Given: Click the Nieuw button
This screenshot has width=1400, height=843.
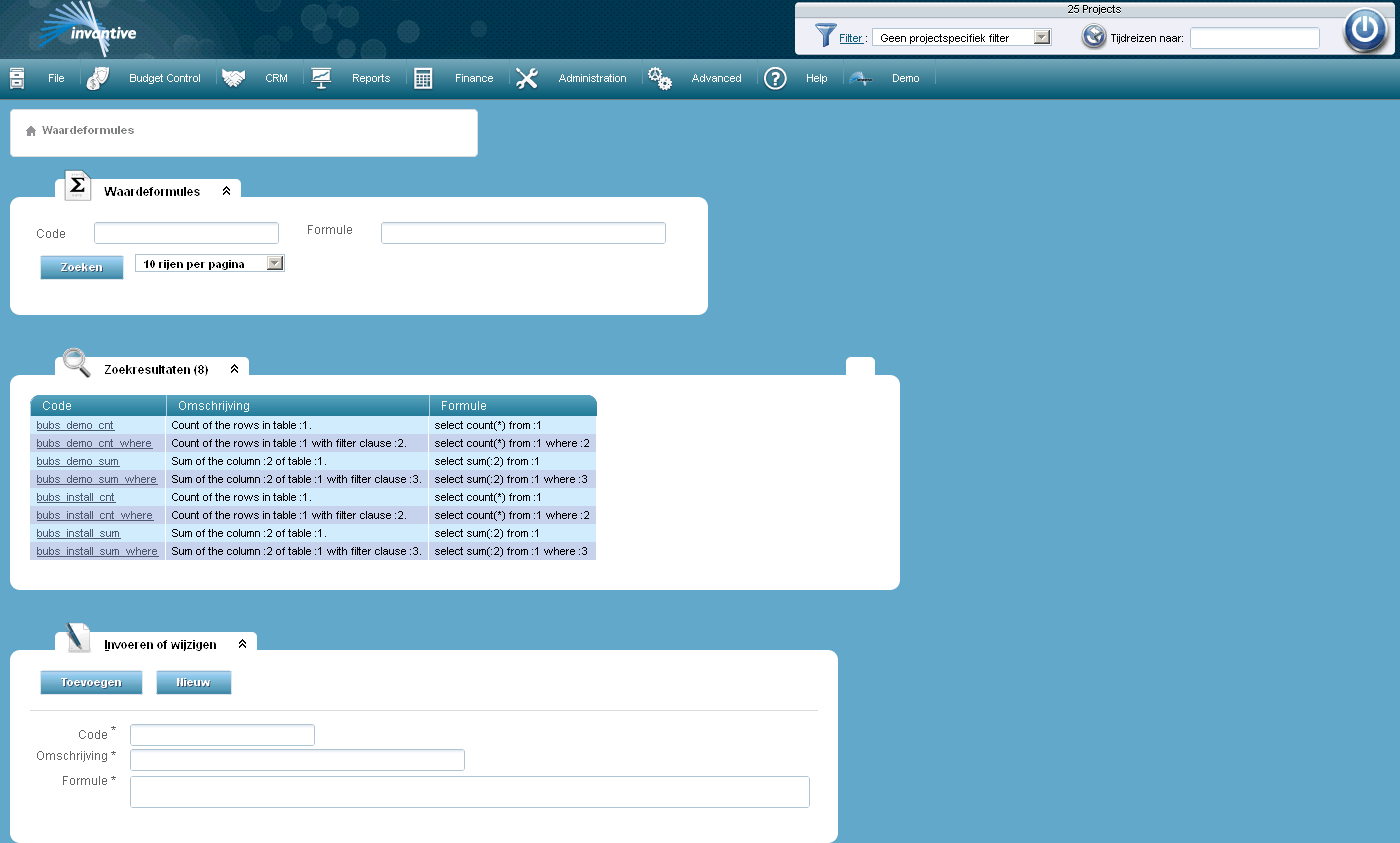Looking at the screenshot, I should click(194, 682).
